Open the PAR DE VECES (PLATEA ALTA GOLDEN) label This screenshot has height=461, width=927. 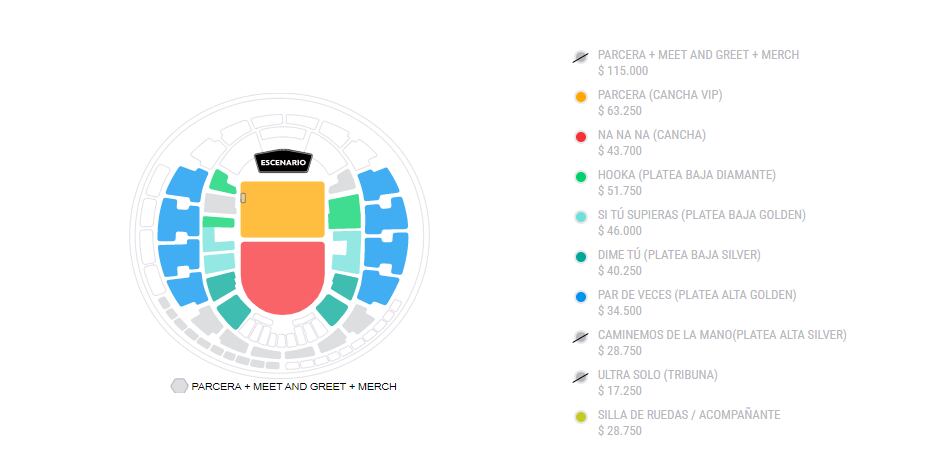tap(696, 295)
